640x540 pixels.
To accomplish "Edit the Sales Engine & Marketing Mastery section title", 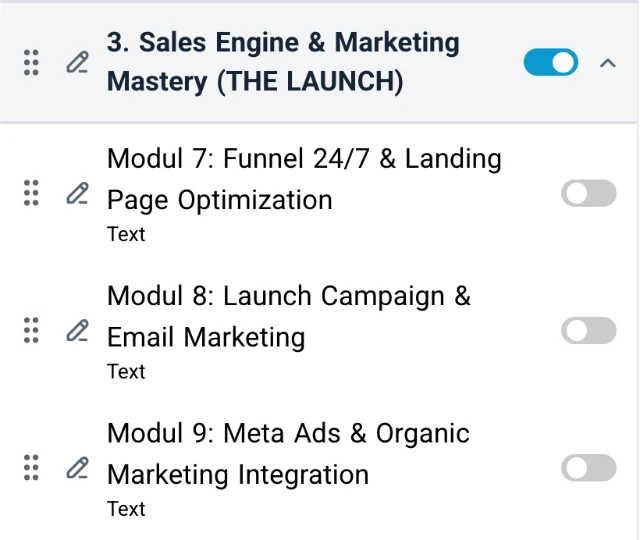I will [77, 63].
